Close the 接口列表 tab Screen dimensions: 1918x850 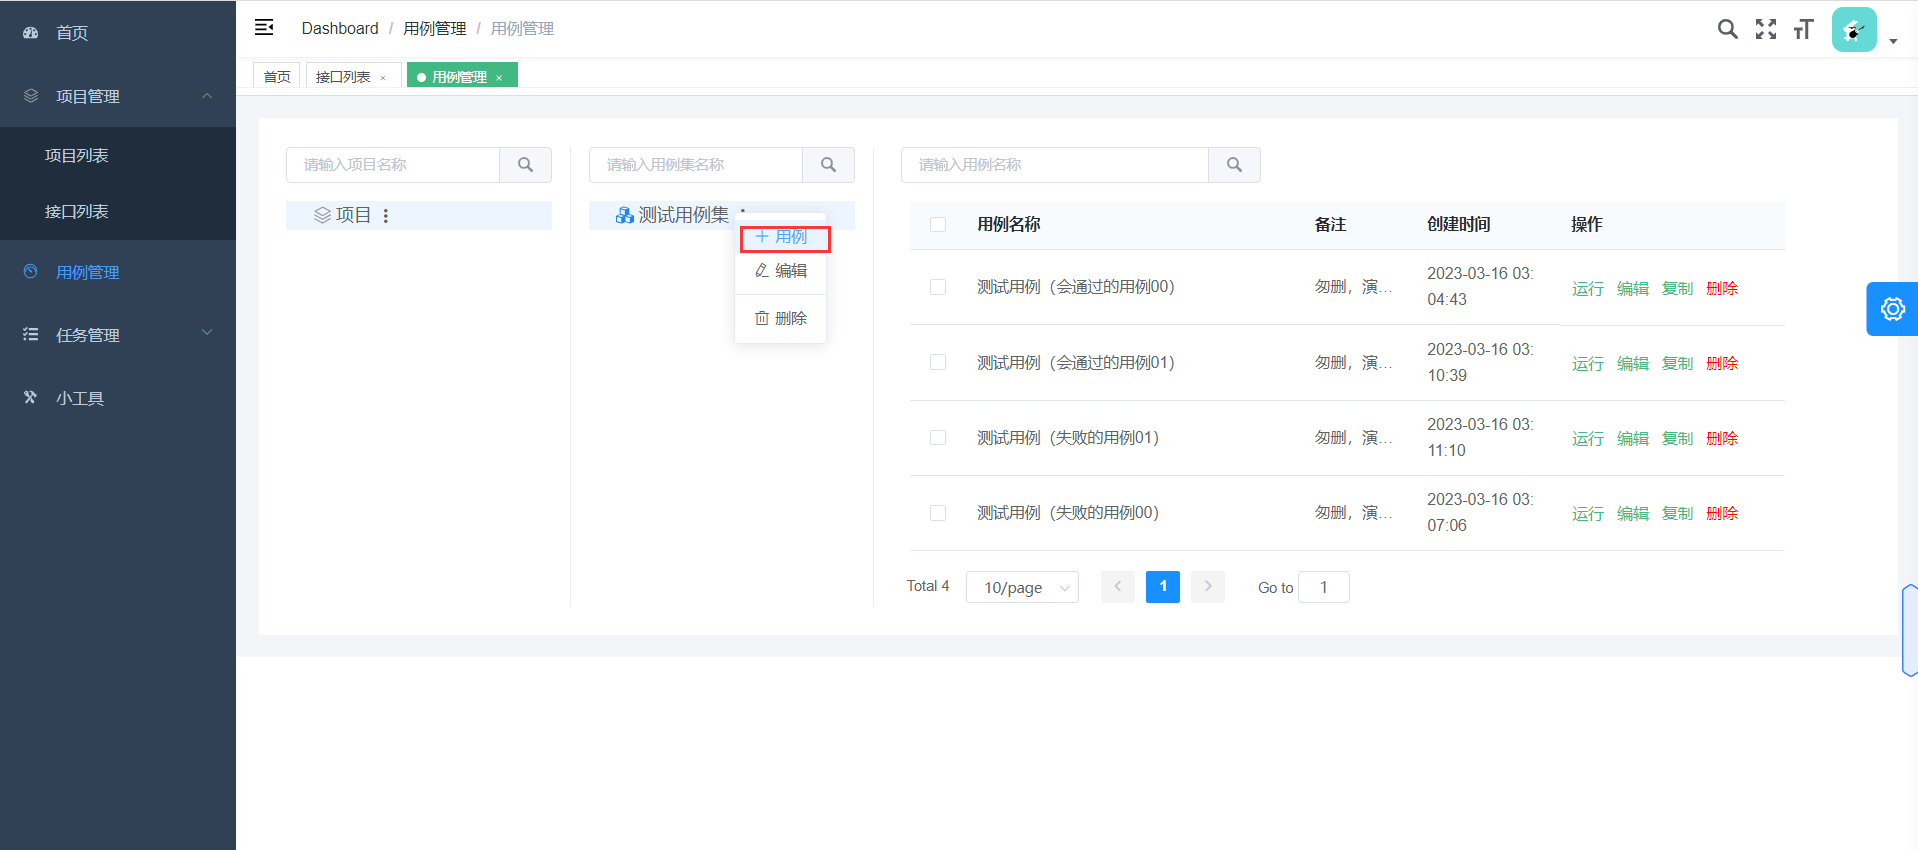click(x=383, y=78)
